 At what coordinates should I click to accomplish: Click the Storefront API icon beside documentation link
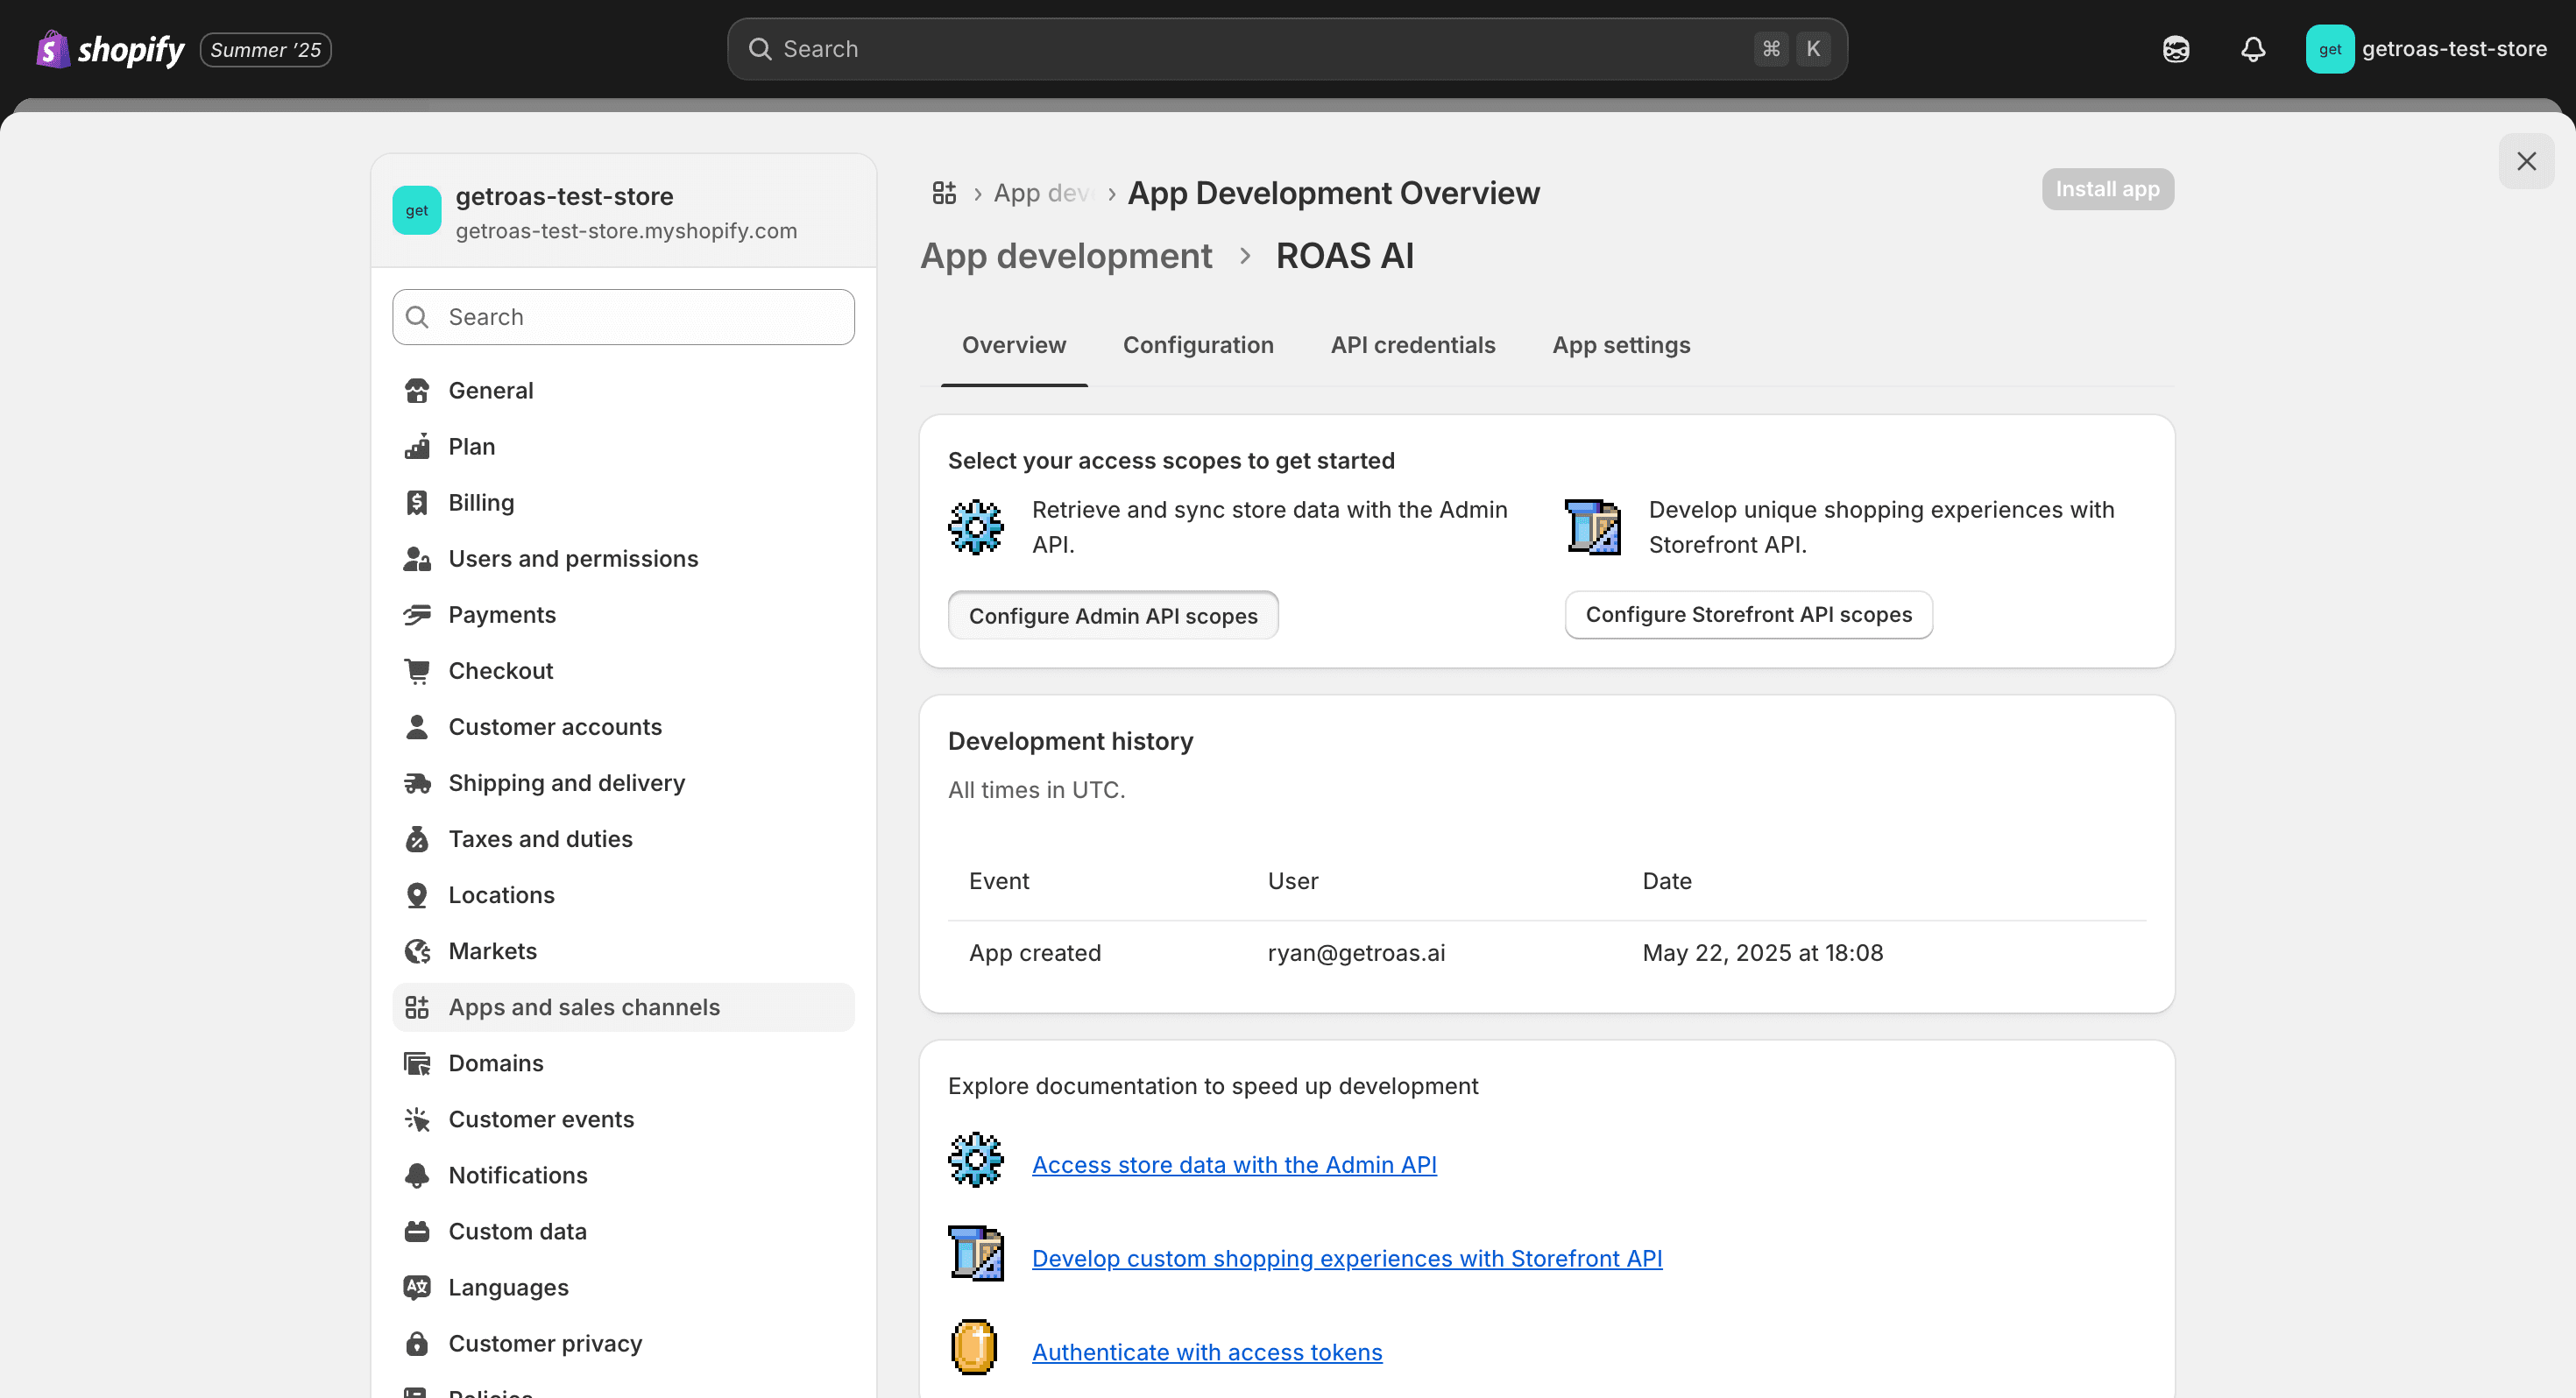tap(976, 1253)
